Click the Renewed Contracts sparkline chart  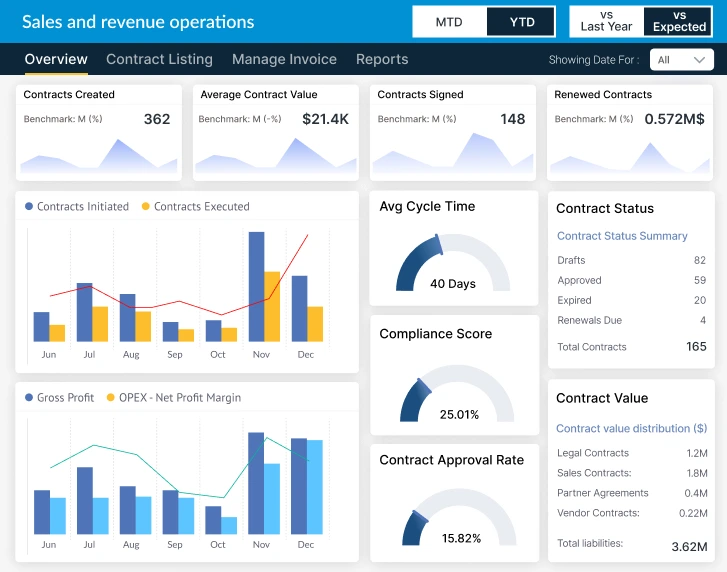pyautogui.click(x=629, y=157)
